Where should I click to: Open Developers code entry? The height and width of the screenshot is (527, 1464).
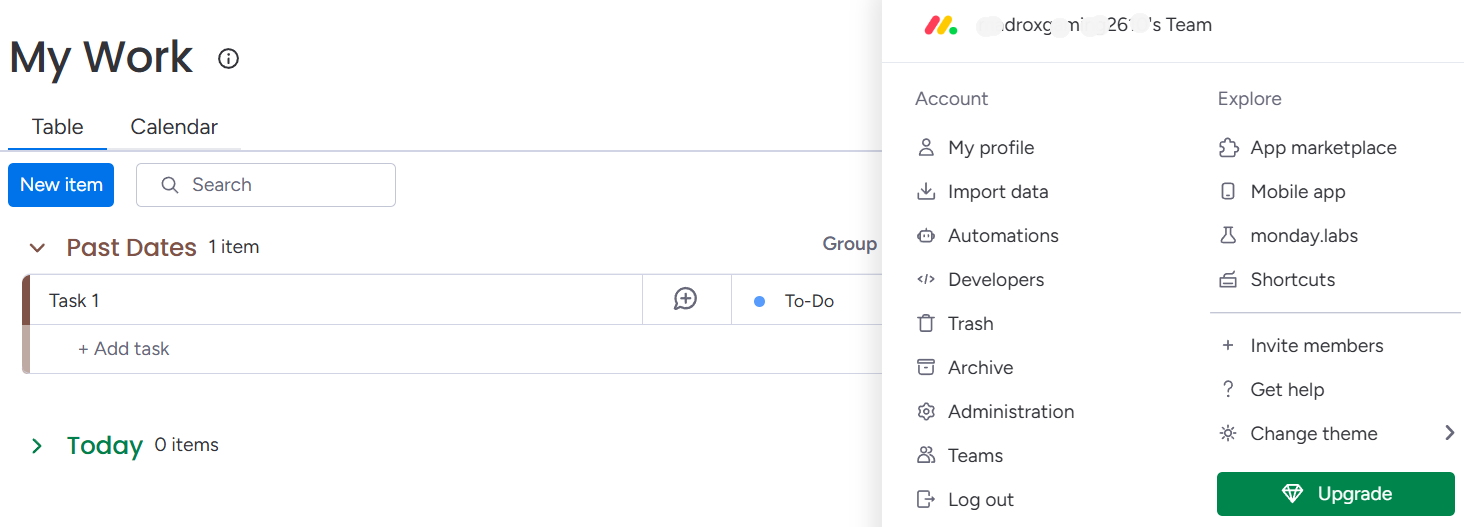pos(980,279)
